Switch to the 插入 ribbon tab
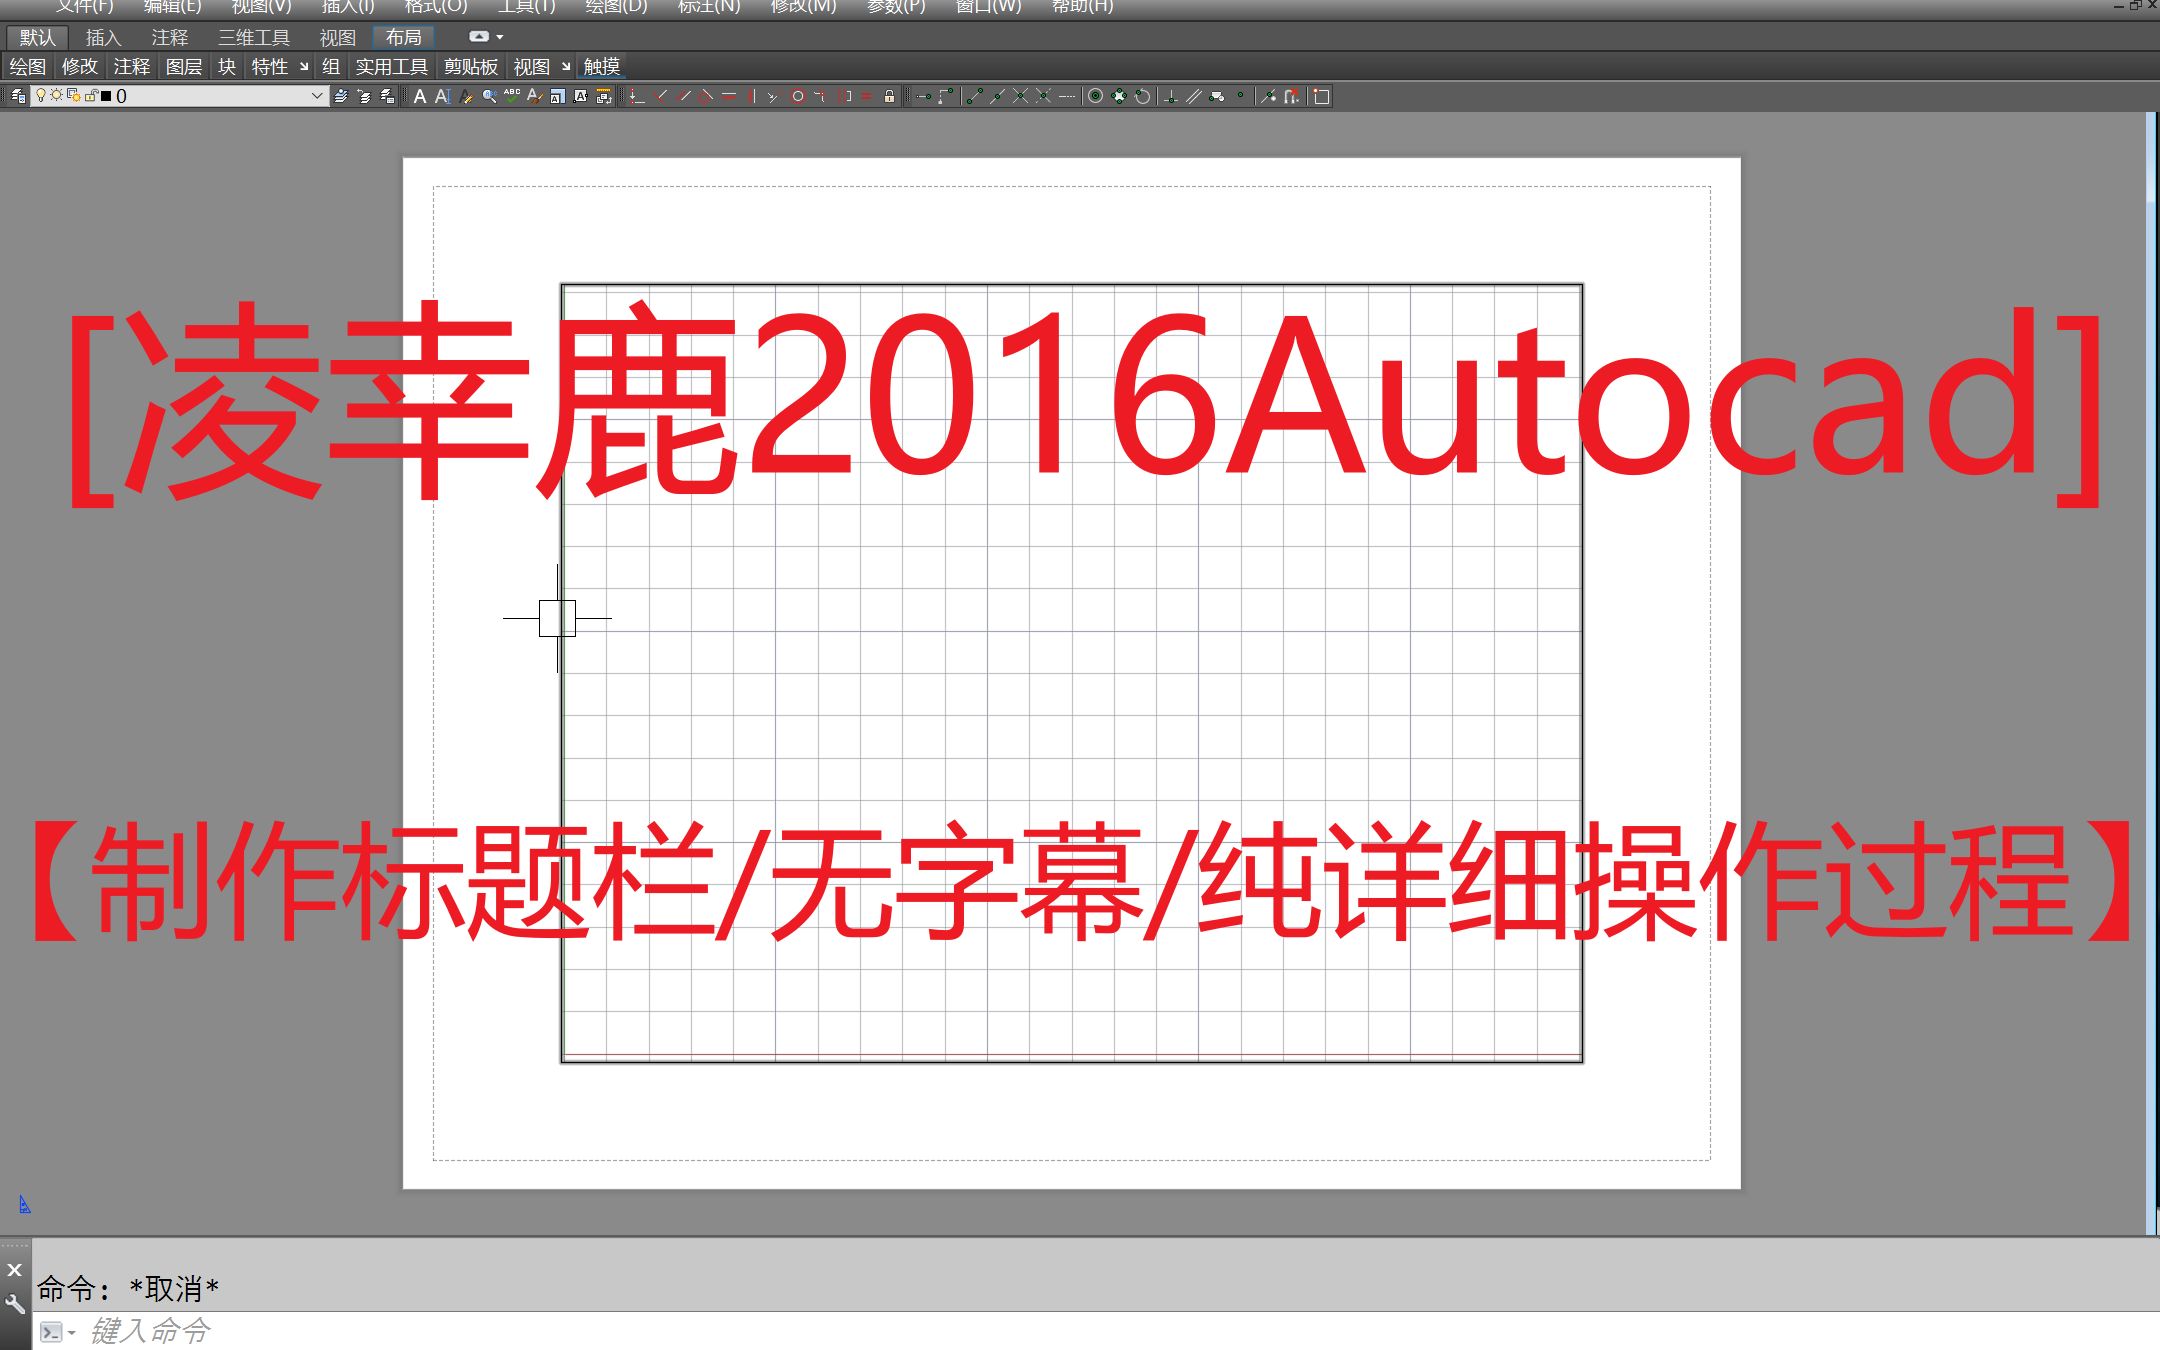 pyautogui.click(x=103, y=37)
